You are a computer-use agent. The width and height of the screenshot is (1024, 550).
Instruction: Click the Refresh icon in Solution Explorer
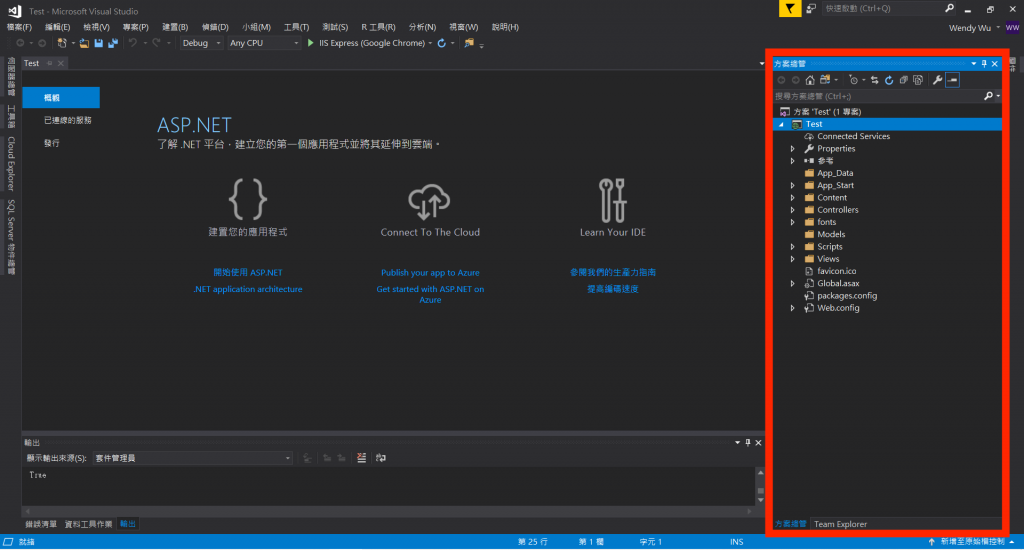[x=889, y=80]
